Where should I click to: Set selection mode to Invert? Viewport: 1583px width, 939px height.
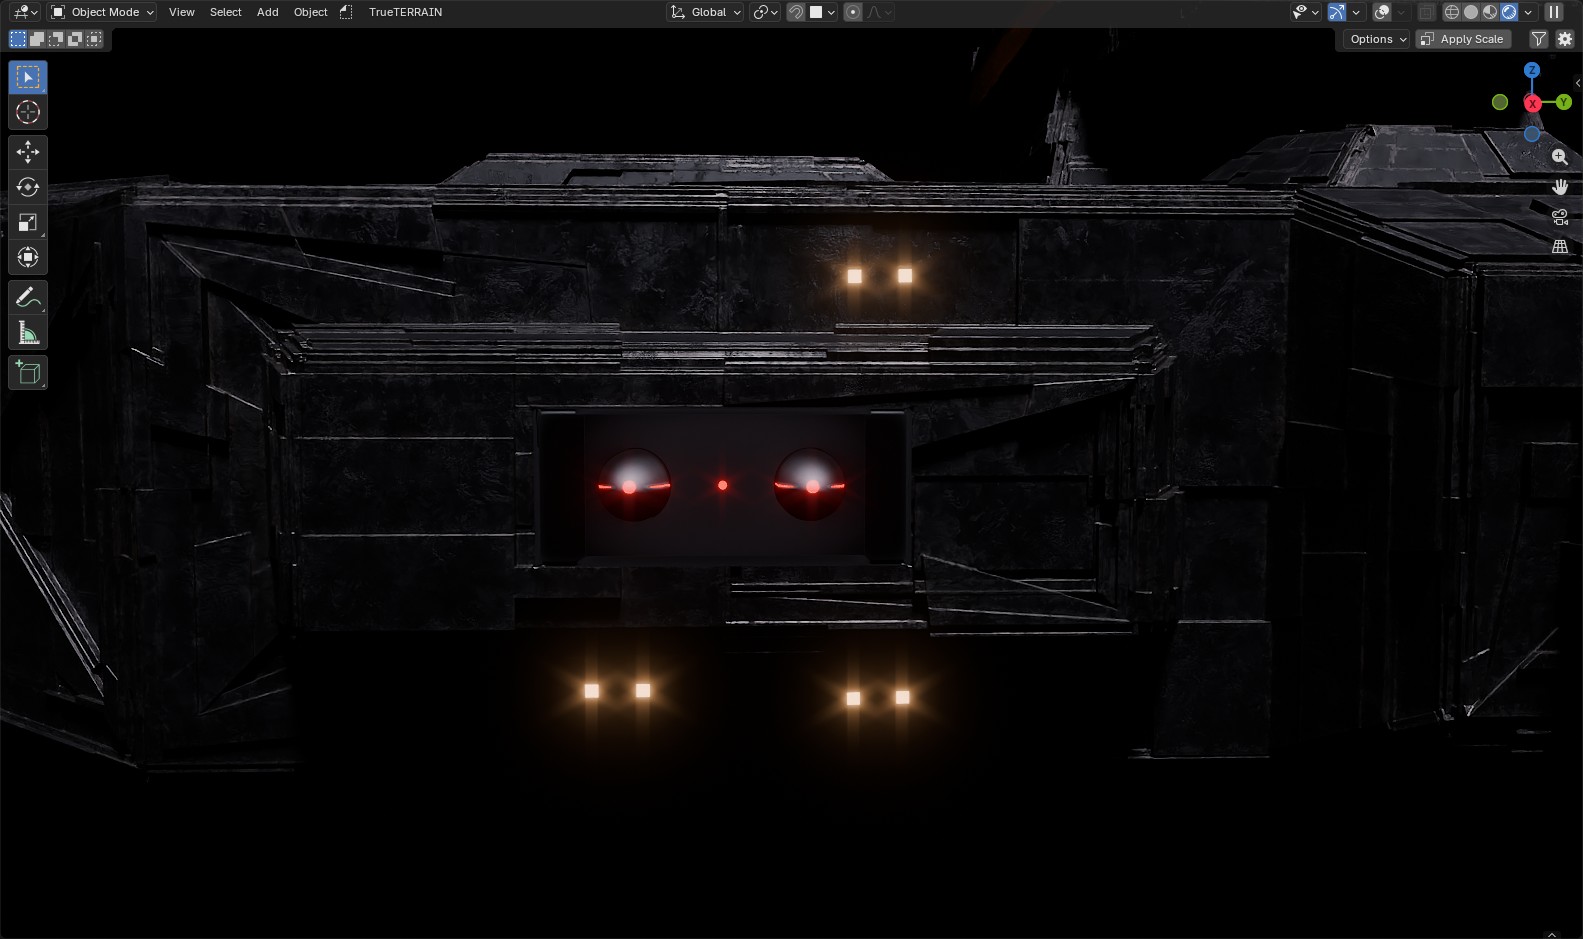tap(75, 39)
